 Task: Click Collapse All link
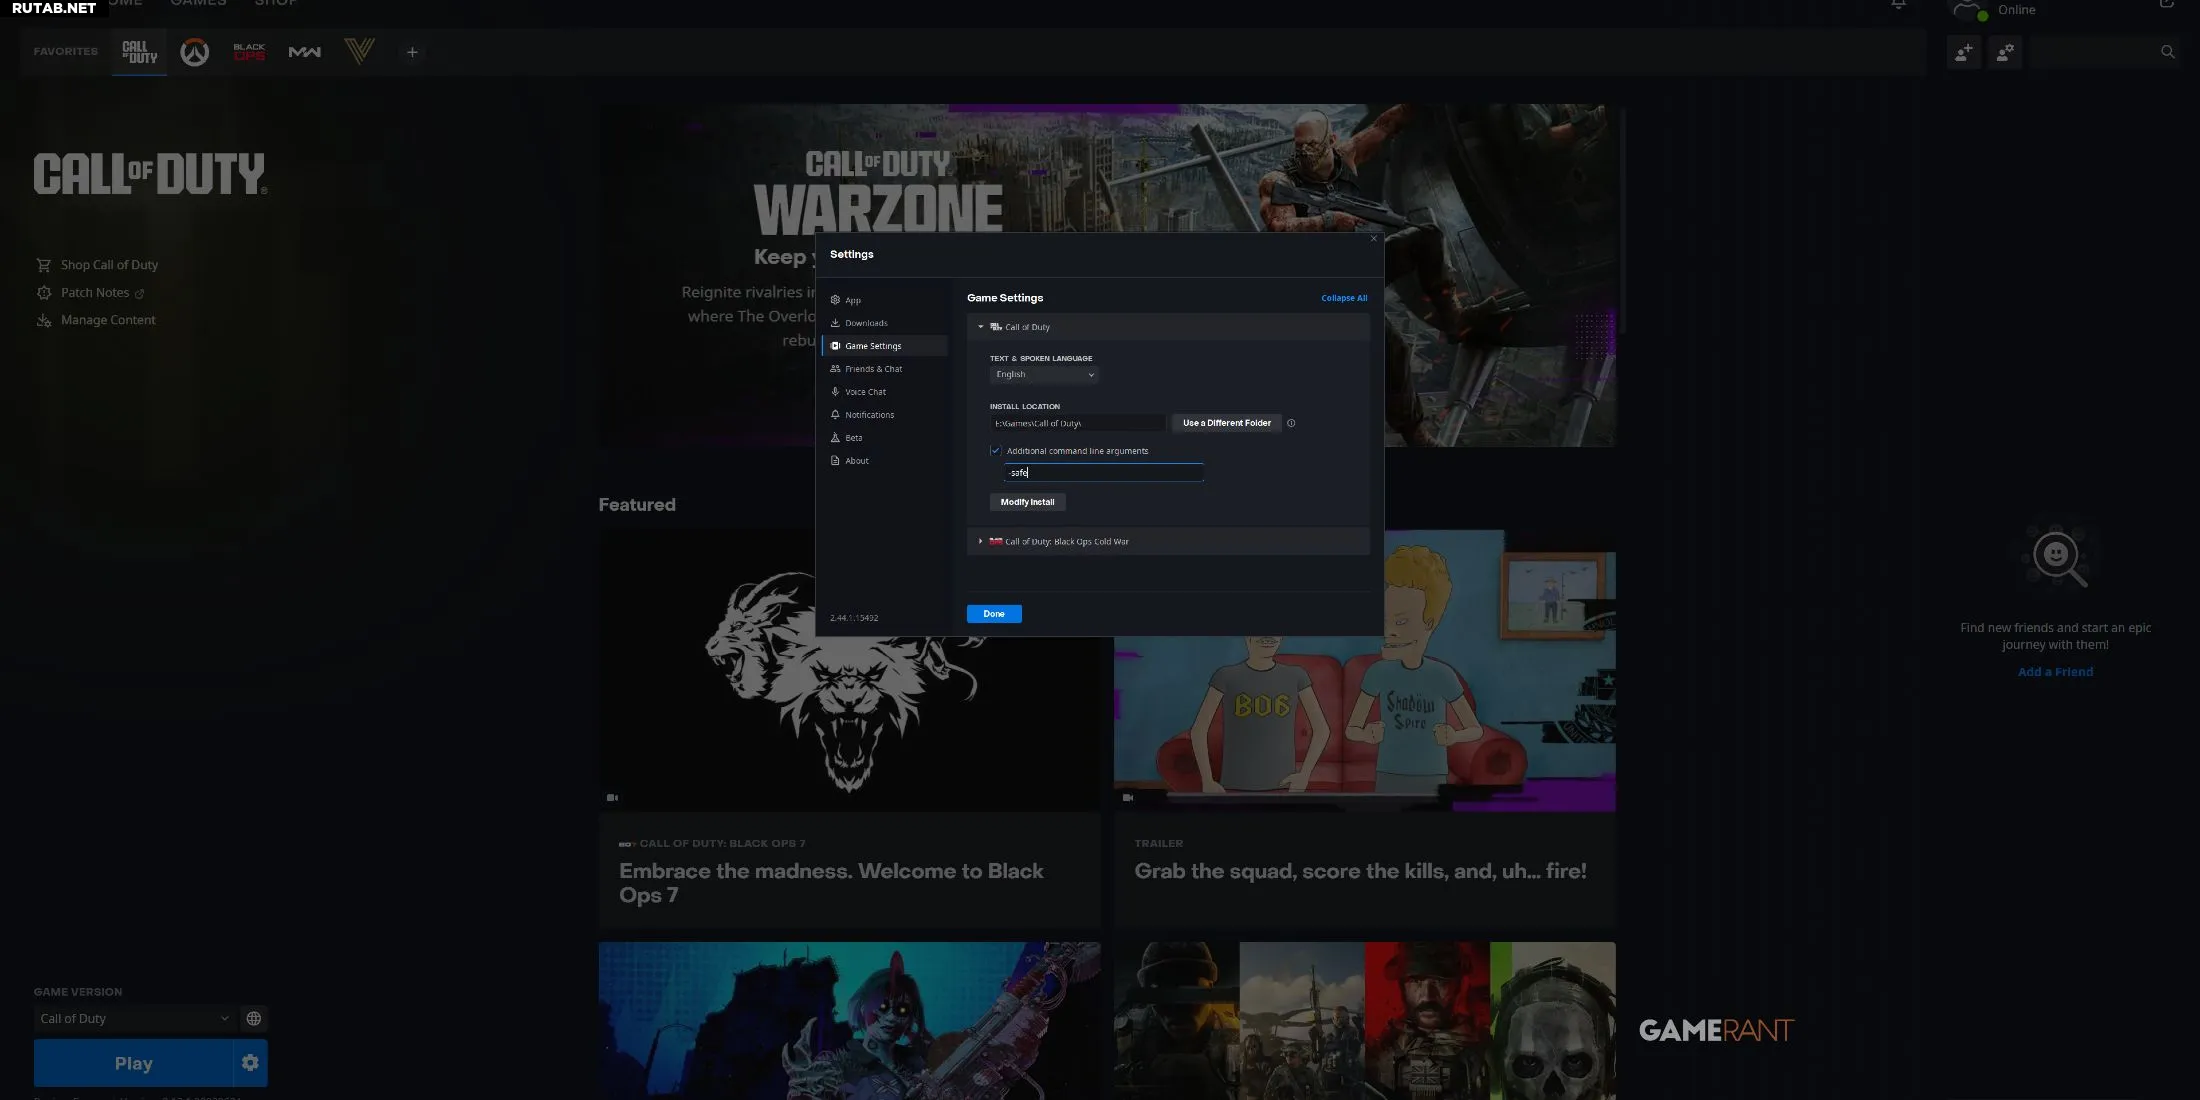click(1344, 298)
